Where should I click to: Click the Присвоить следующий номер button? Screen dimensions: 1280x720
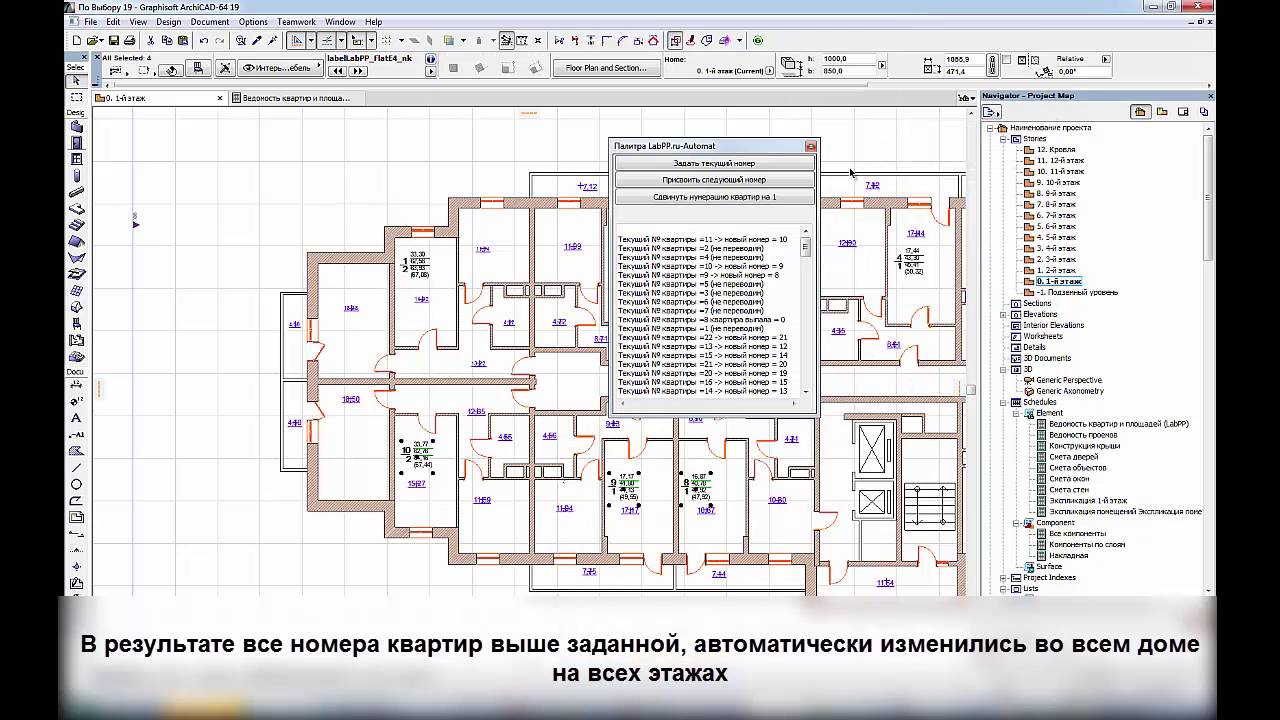click(714, 180)
